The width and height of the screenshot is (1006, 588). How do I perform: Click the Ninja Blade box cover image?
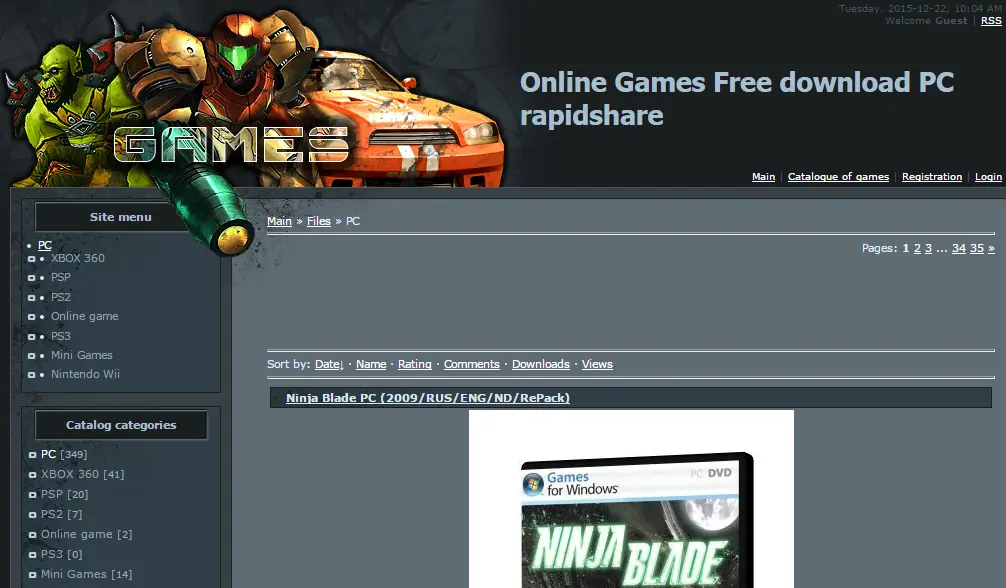coord(631,499)
